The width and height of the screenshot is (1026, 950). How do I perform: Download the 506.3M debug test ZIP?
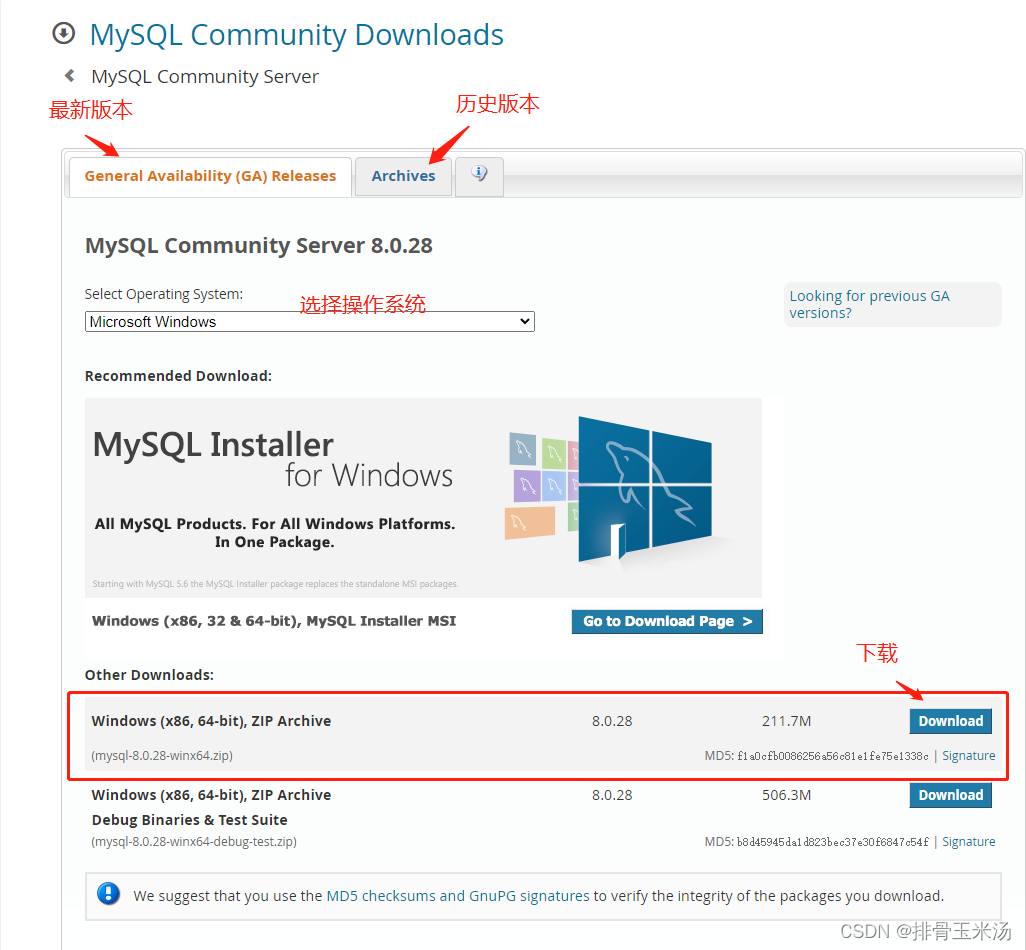tap(950, 795)
